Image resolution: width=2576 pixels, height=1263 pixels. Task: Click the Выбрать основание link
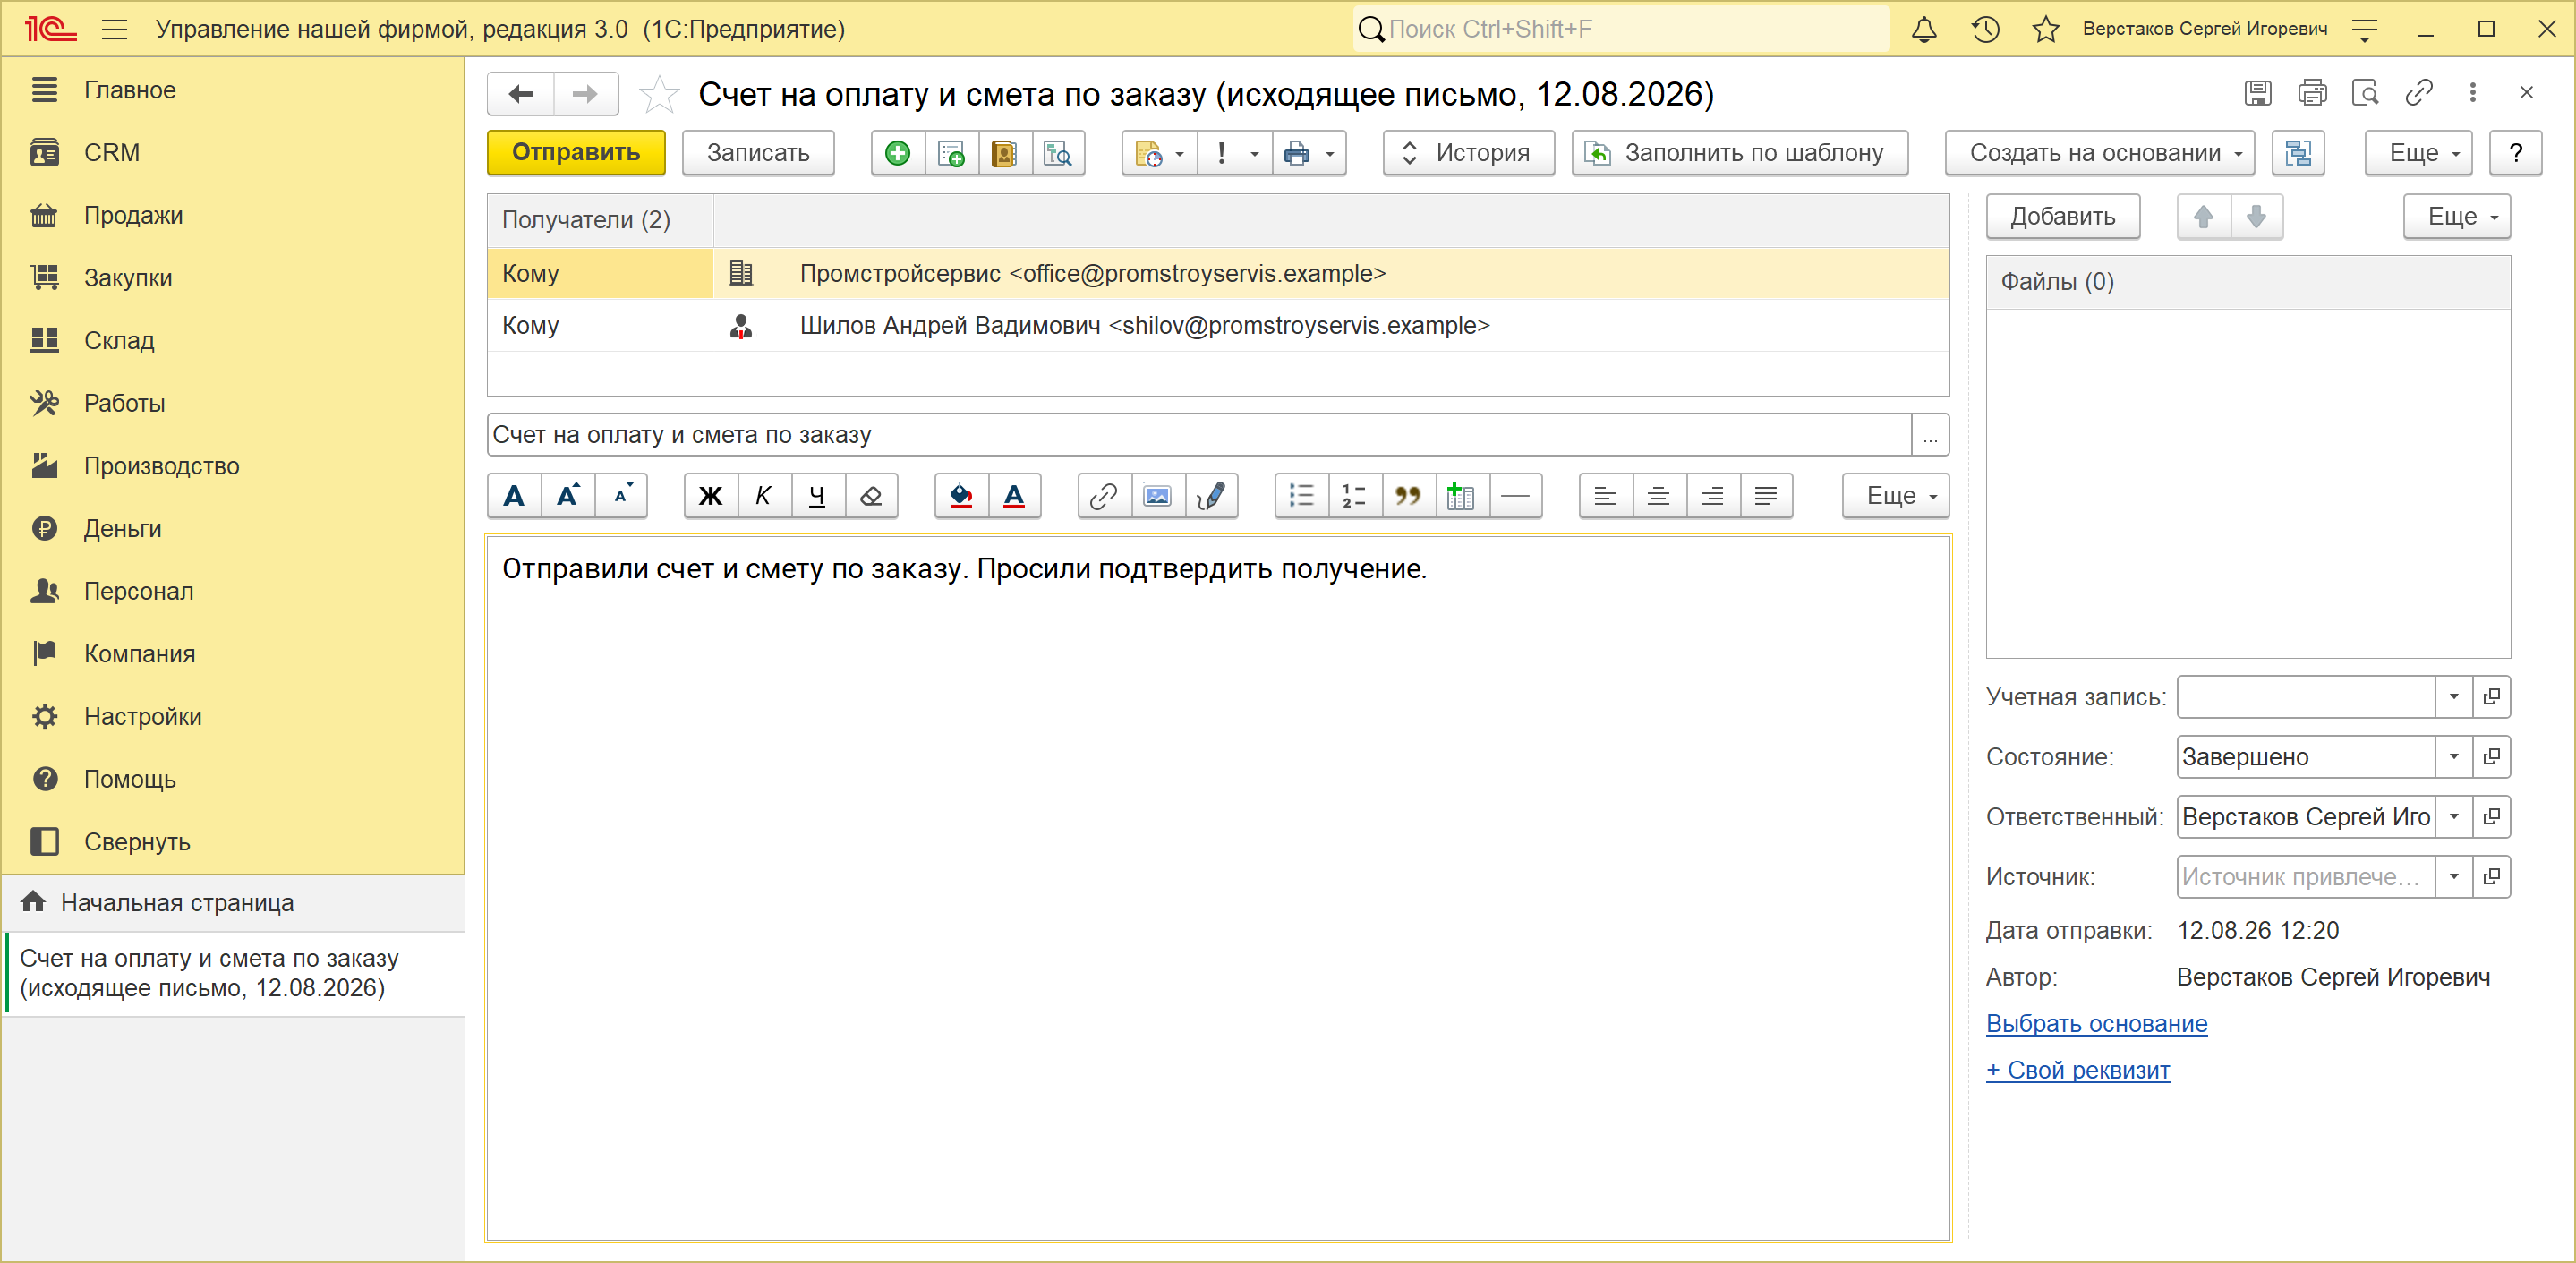[x=2096, y=1024]
